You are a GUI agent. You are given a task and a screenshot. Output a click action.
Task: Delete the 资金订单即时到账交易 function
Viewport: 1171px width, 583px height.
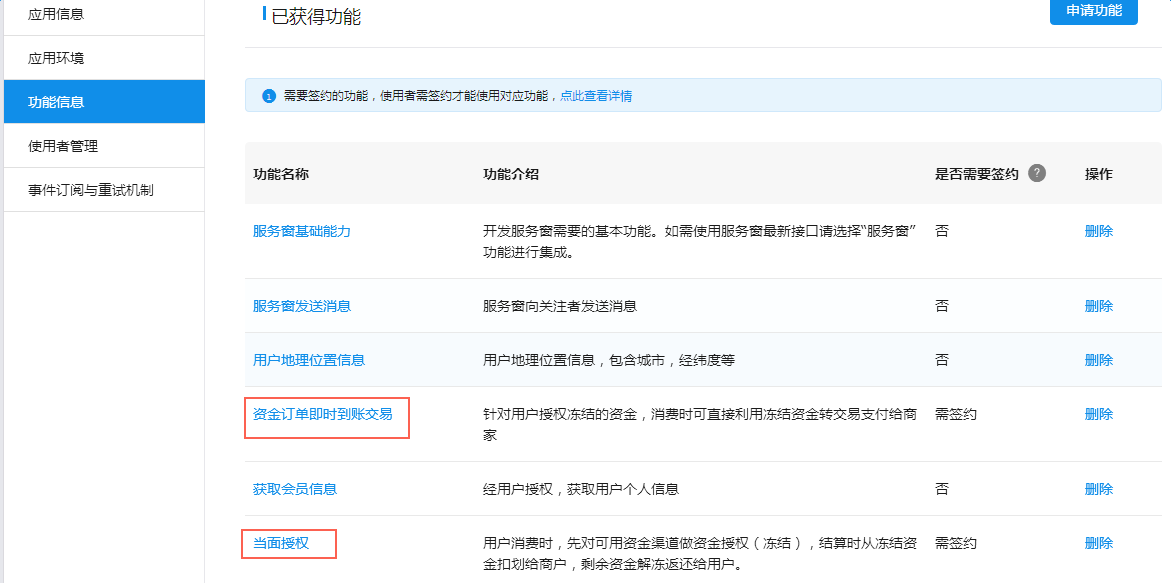click(1099, 414)
